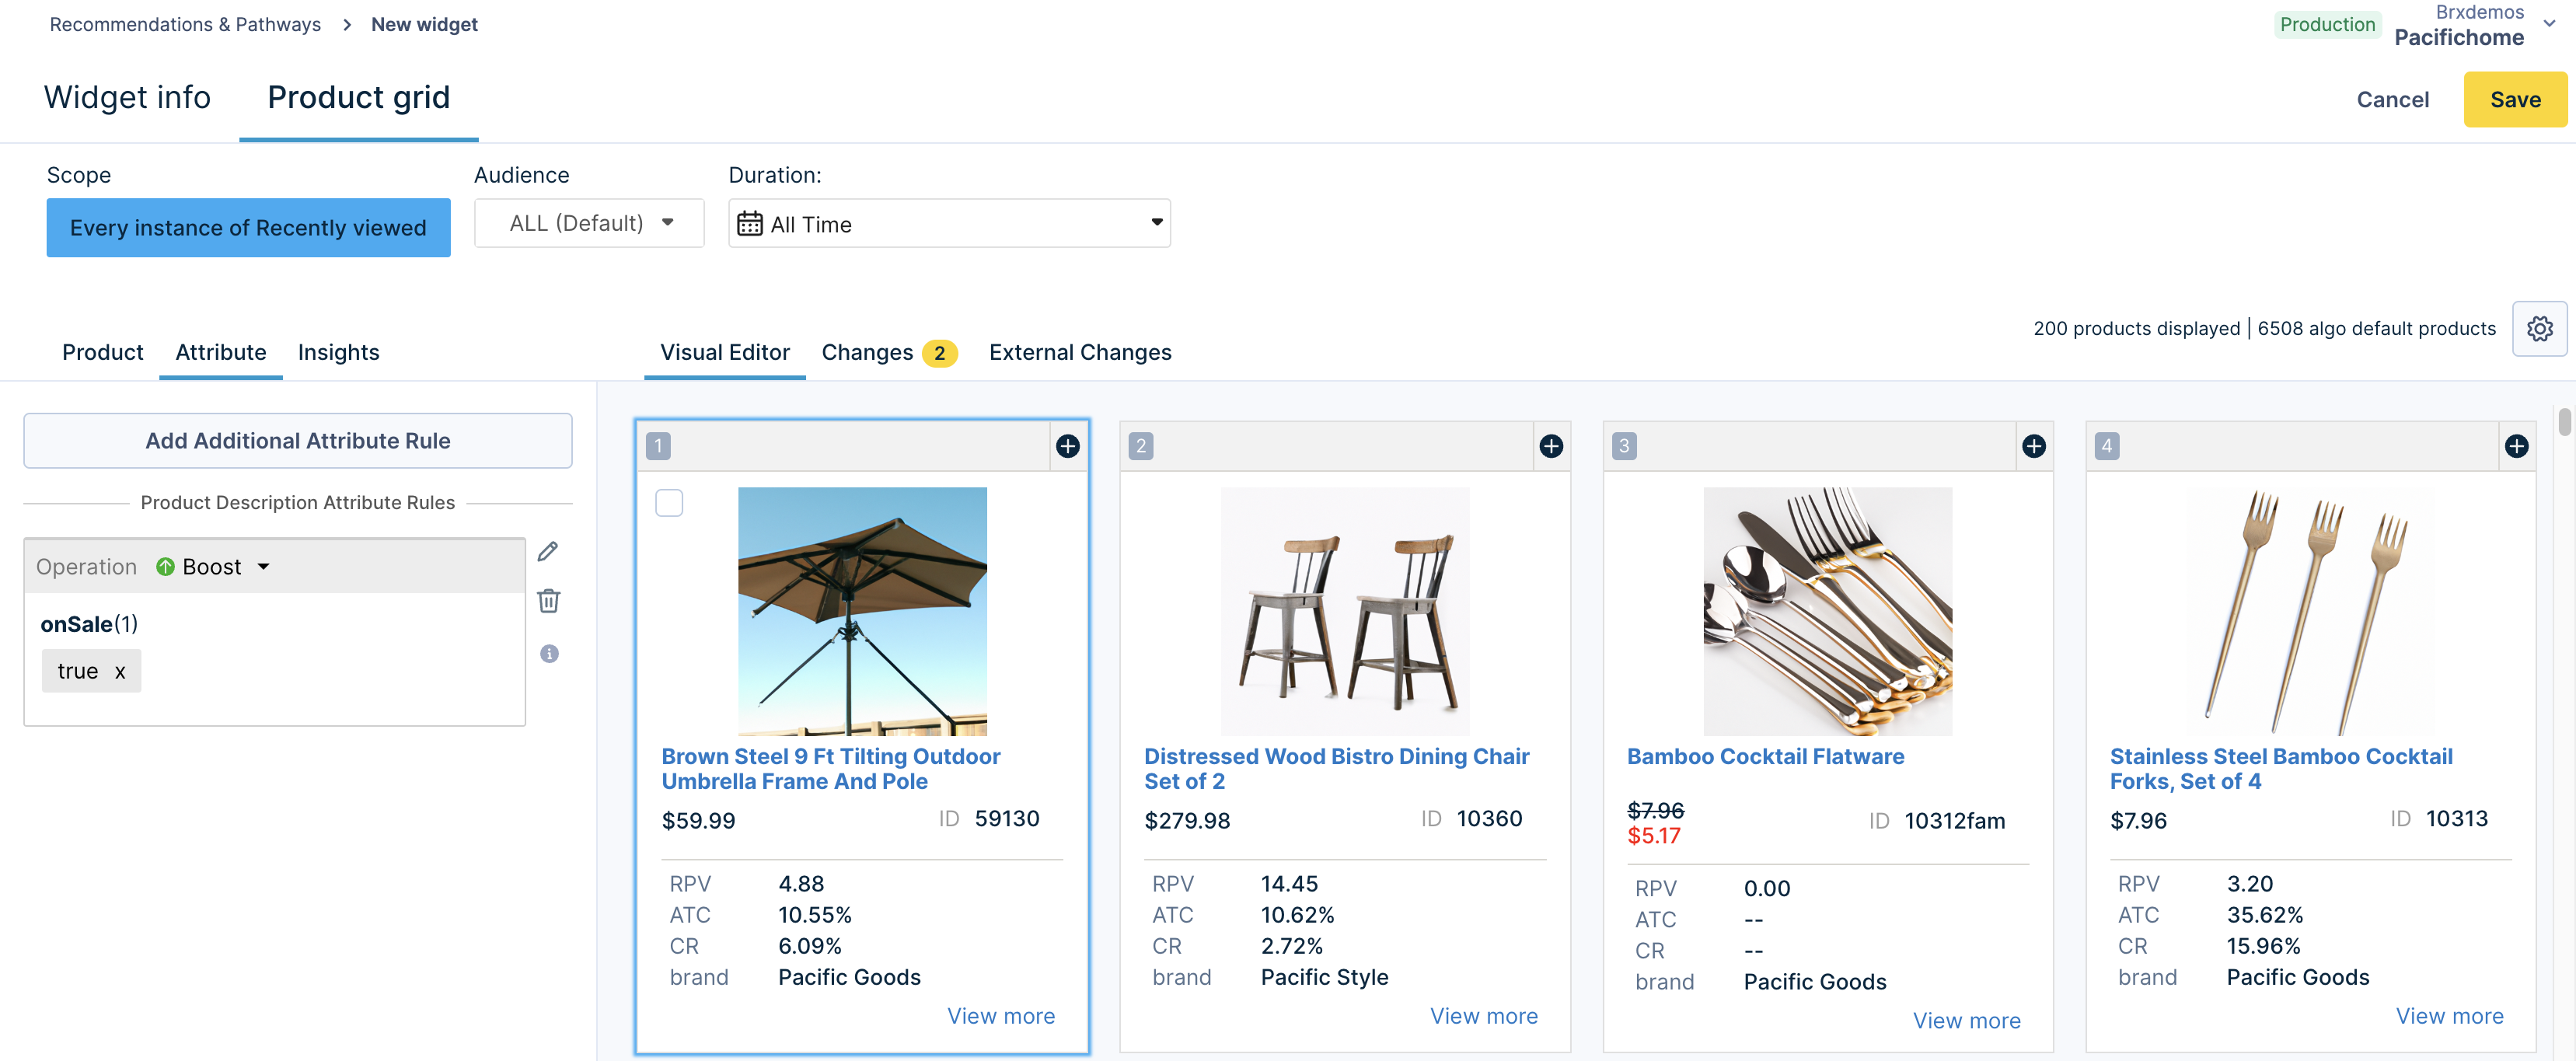This screenshot has width=2576, height=1061.
Task: Click the plus icon on product slot 2
Action: click(x=1550, y=446)
